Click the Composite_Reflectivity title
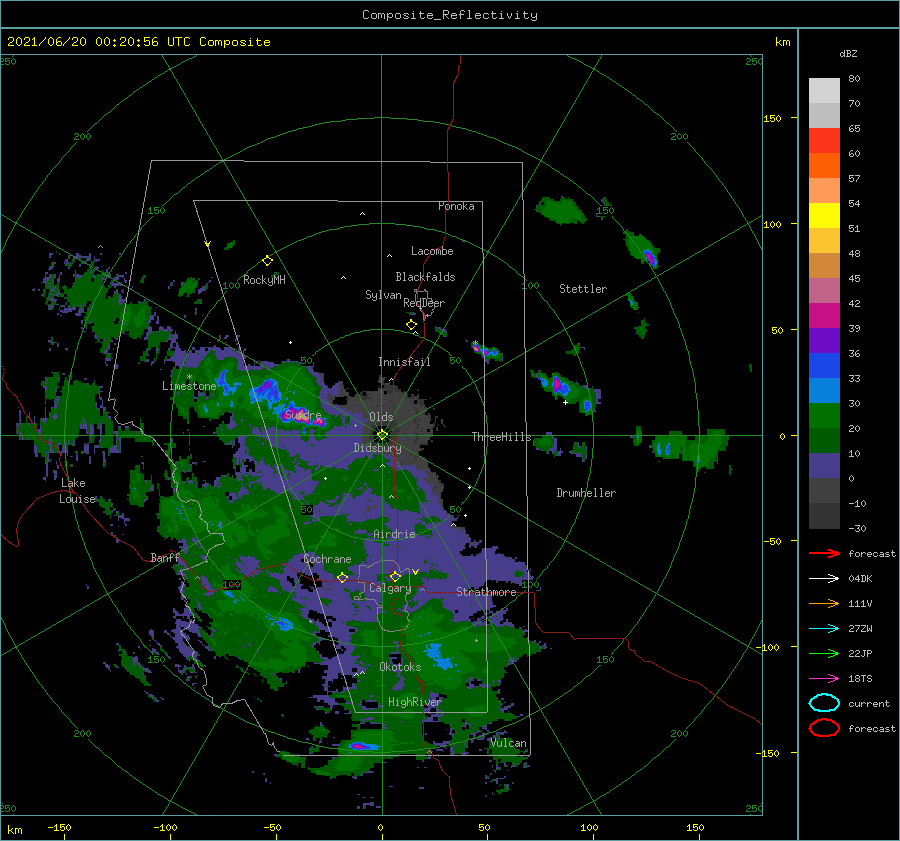 450,15
